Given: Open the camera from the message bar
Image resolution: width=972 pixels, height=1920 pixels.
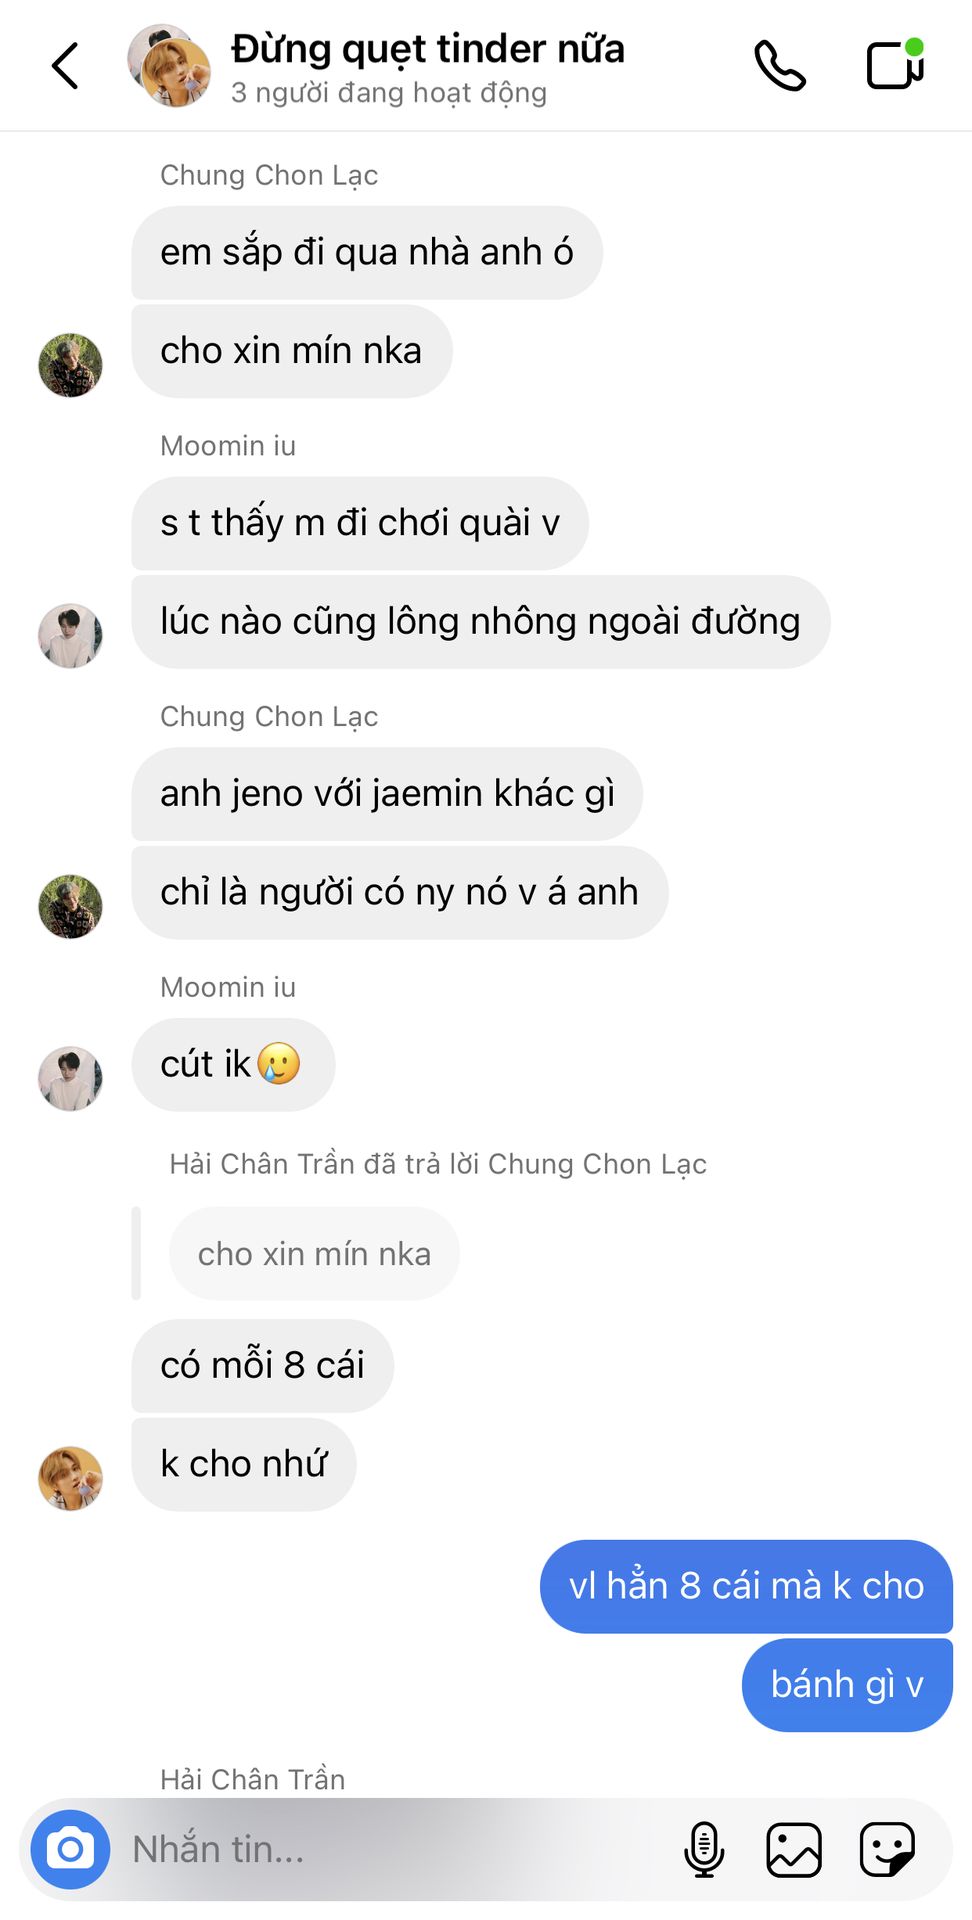Looking at the screenshot, I should (70, 1849).
